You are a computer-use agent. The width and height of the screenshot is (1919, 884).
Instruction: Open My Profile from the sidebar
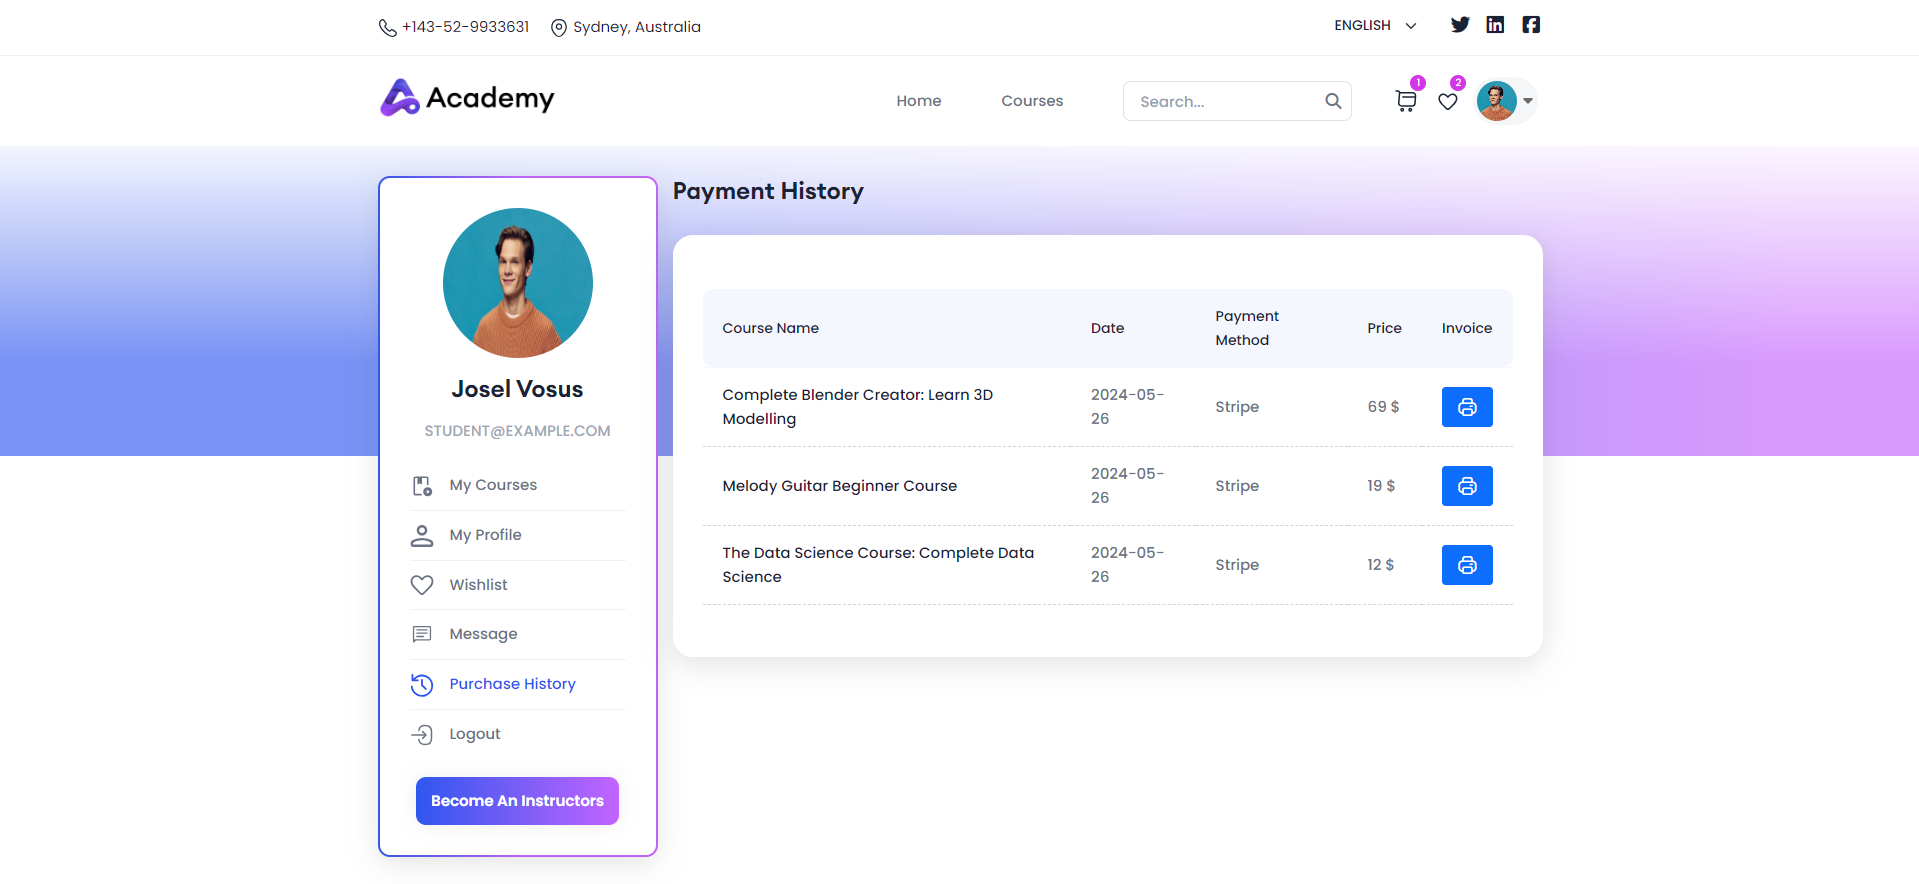(x=485, y=535)
